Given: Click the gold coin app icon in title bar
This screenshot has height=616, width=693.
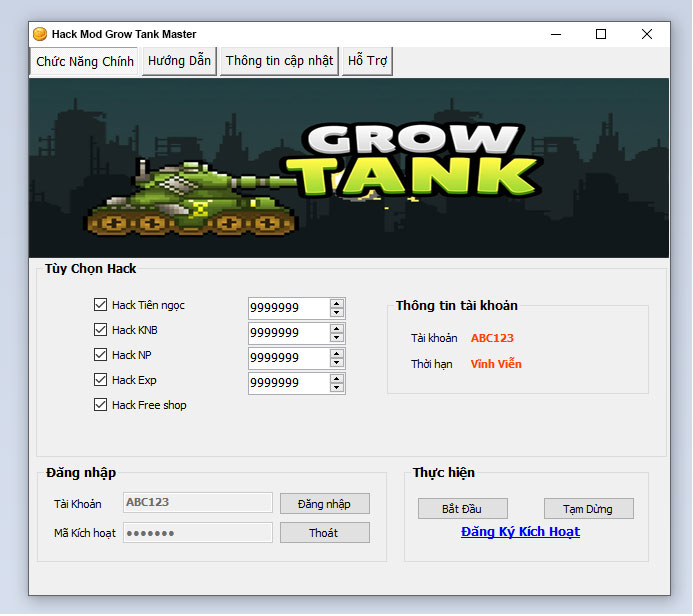Looking at the screenshot, I should click(40, 34).
